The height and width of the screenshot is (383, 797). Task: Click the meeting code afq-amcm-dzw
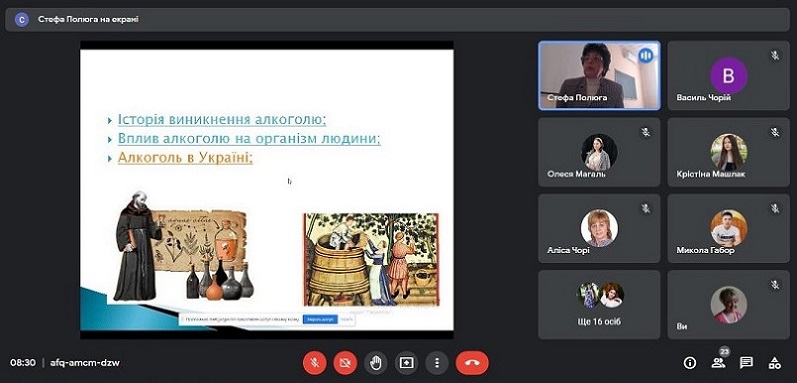click(x=85, y=363)
